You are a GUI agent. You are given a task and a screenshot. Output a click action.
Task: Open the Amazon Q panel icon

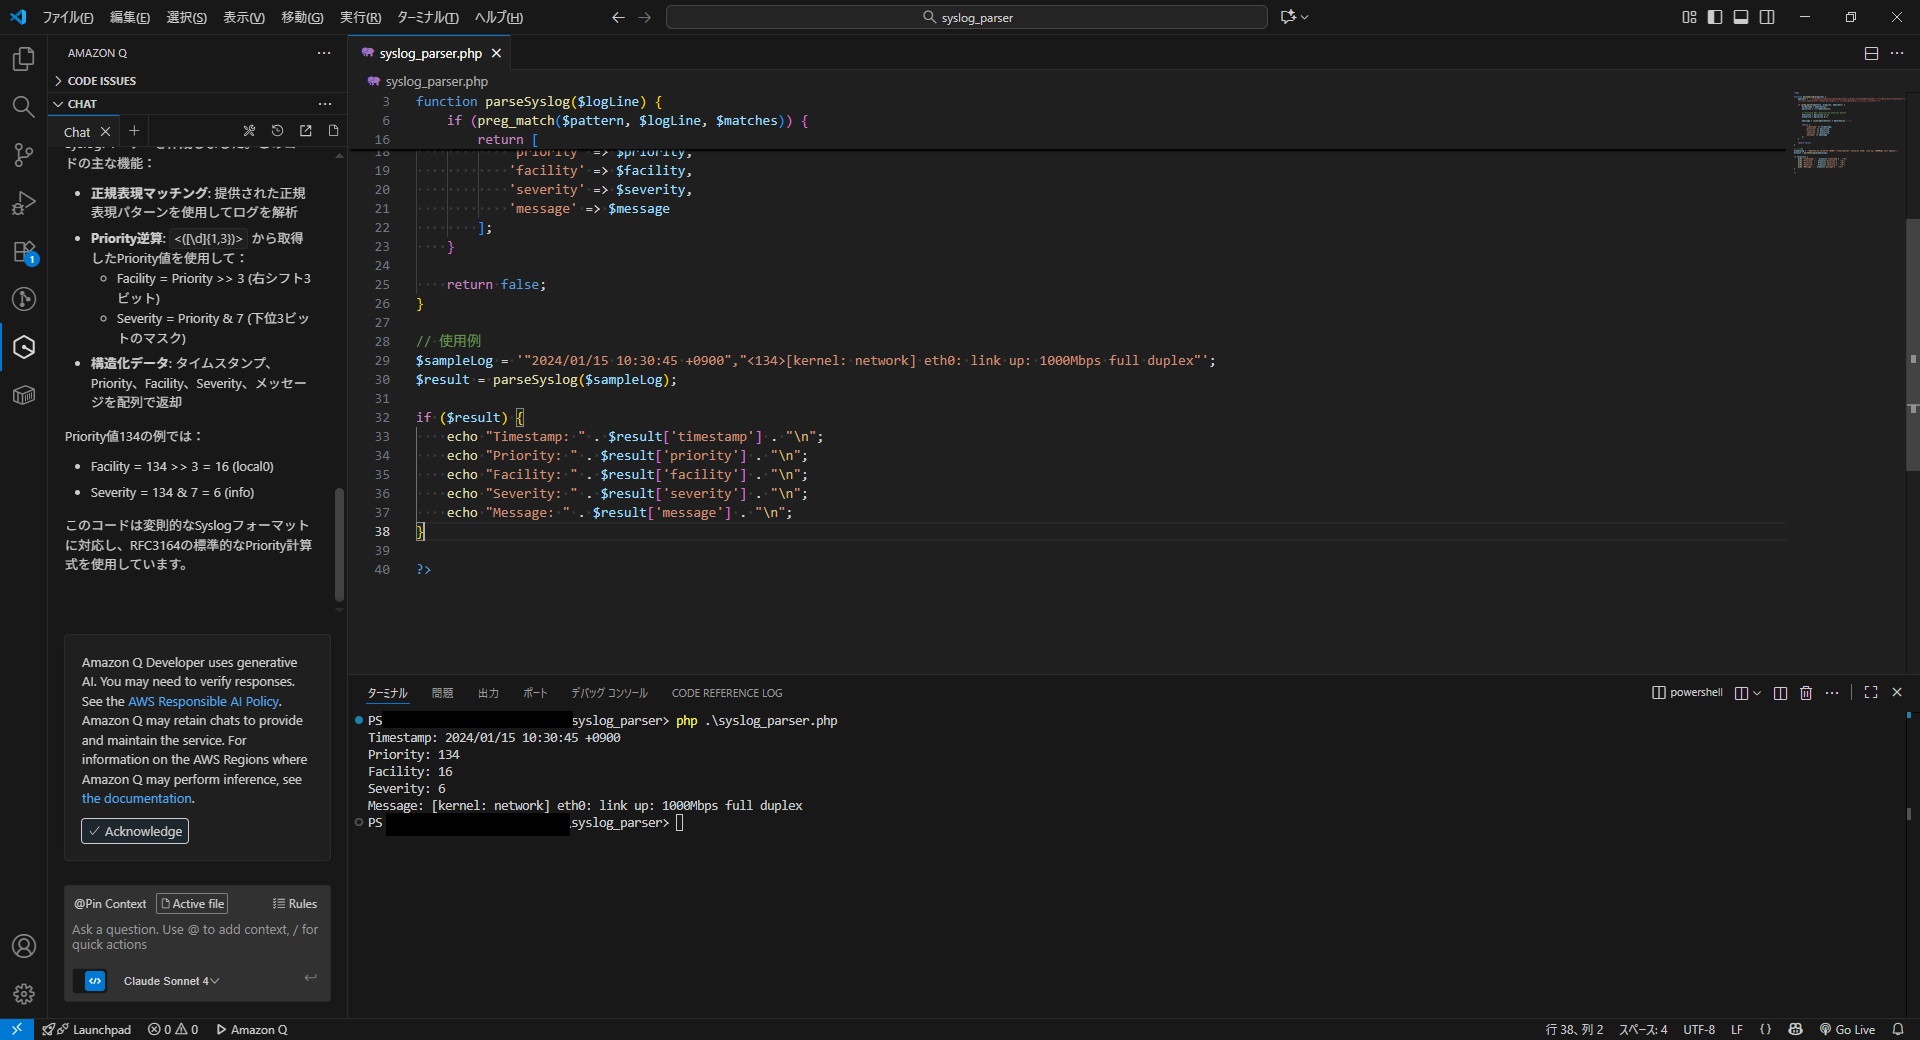pyautogui.click(x=24, y=347)
